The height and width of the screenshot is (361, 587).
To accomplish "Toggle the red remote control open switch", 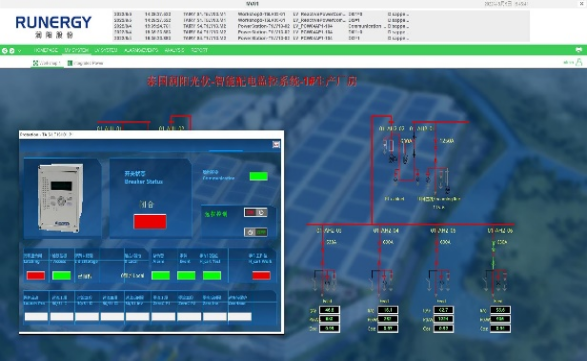I will 256,212.
